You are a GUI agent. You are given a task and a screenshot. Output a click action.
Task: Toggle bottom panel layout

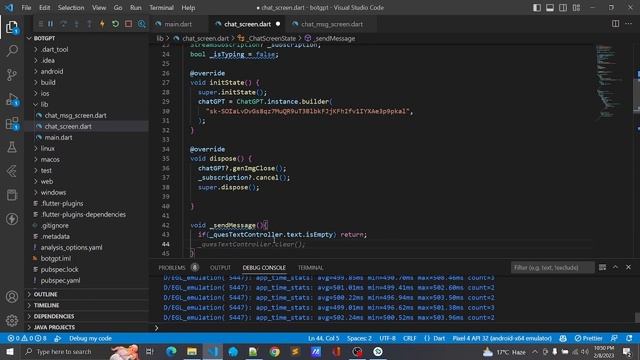(550, 8)
